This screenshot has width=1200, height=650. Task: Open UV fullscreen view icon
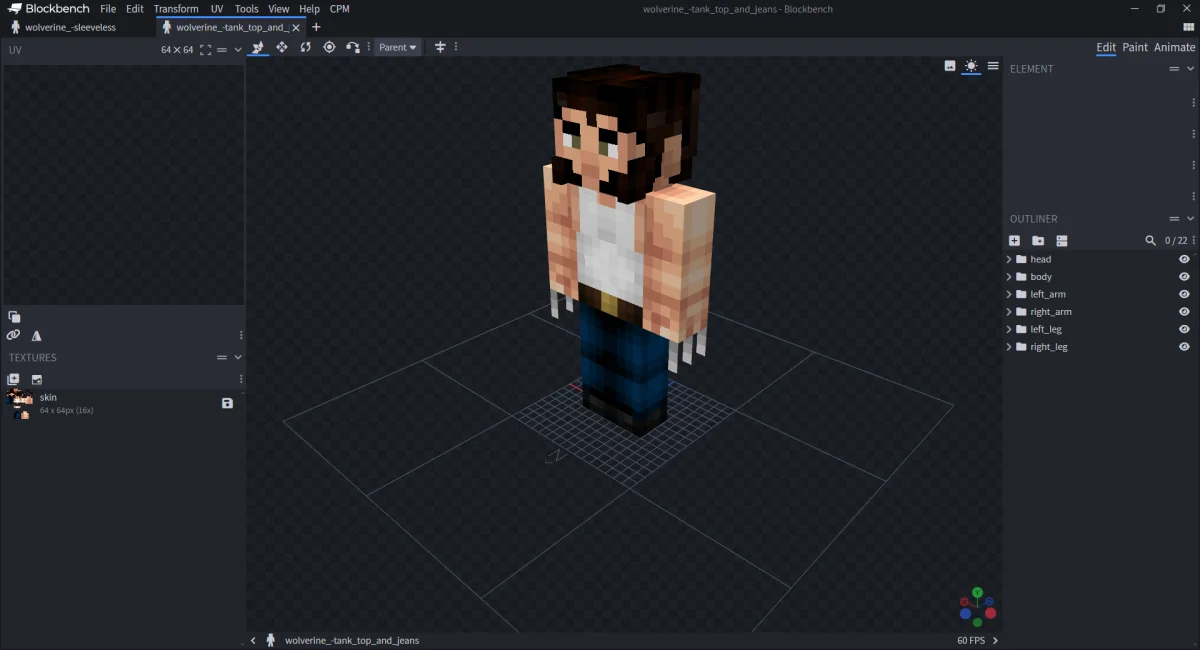tap(205, 49)
